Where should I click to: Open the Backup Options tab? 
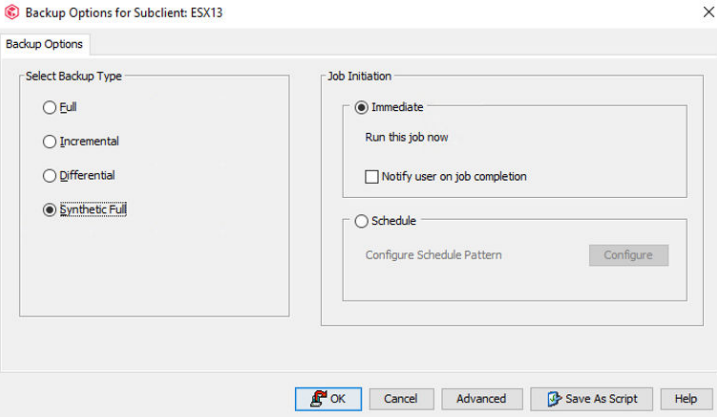tap(44, 44)
